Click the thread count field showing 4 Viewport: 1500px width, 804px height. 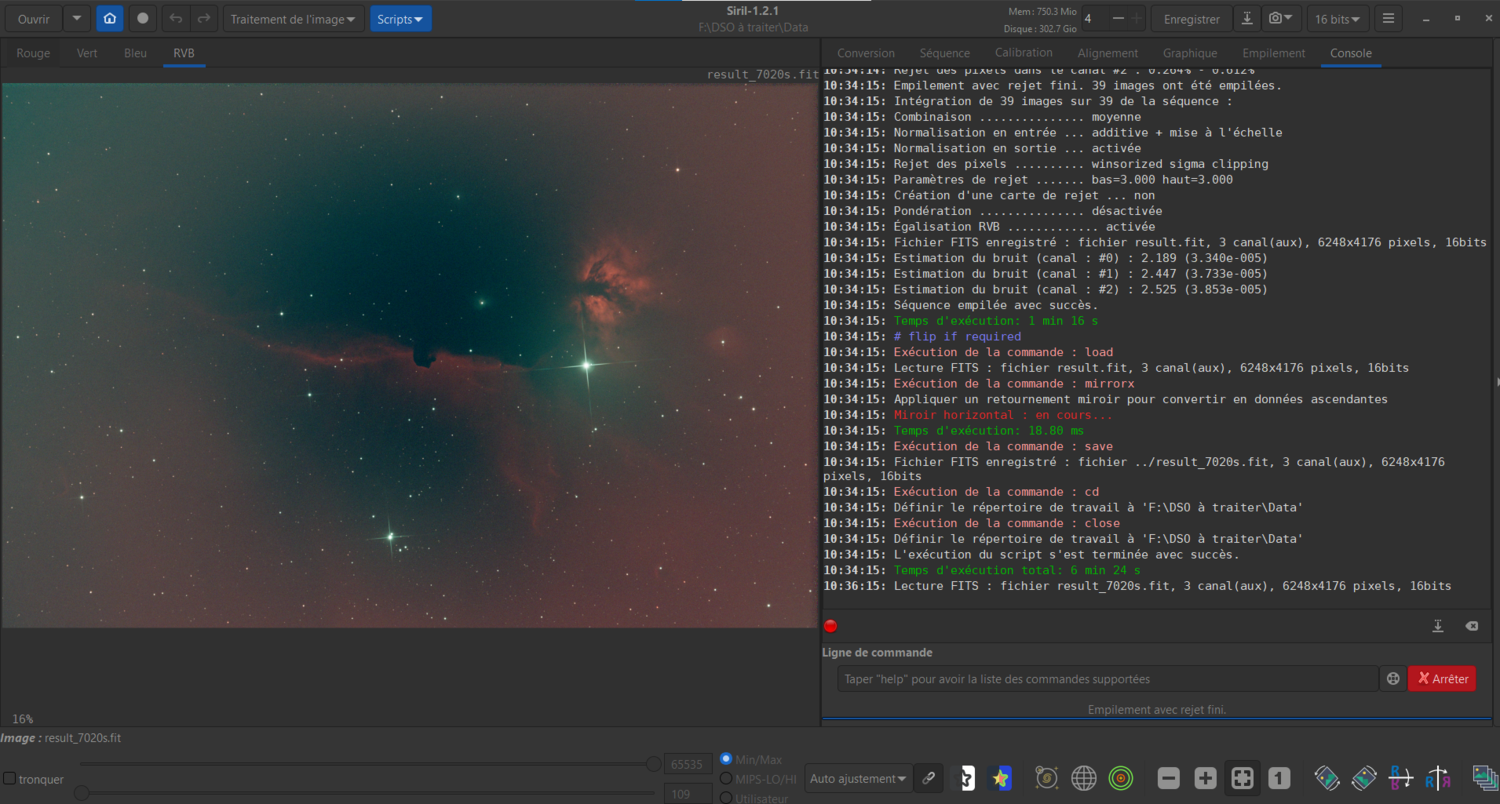point(1093,18)
